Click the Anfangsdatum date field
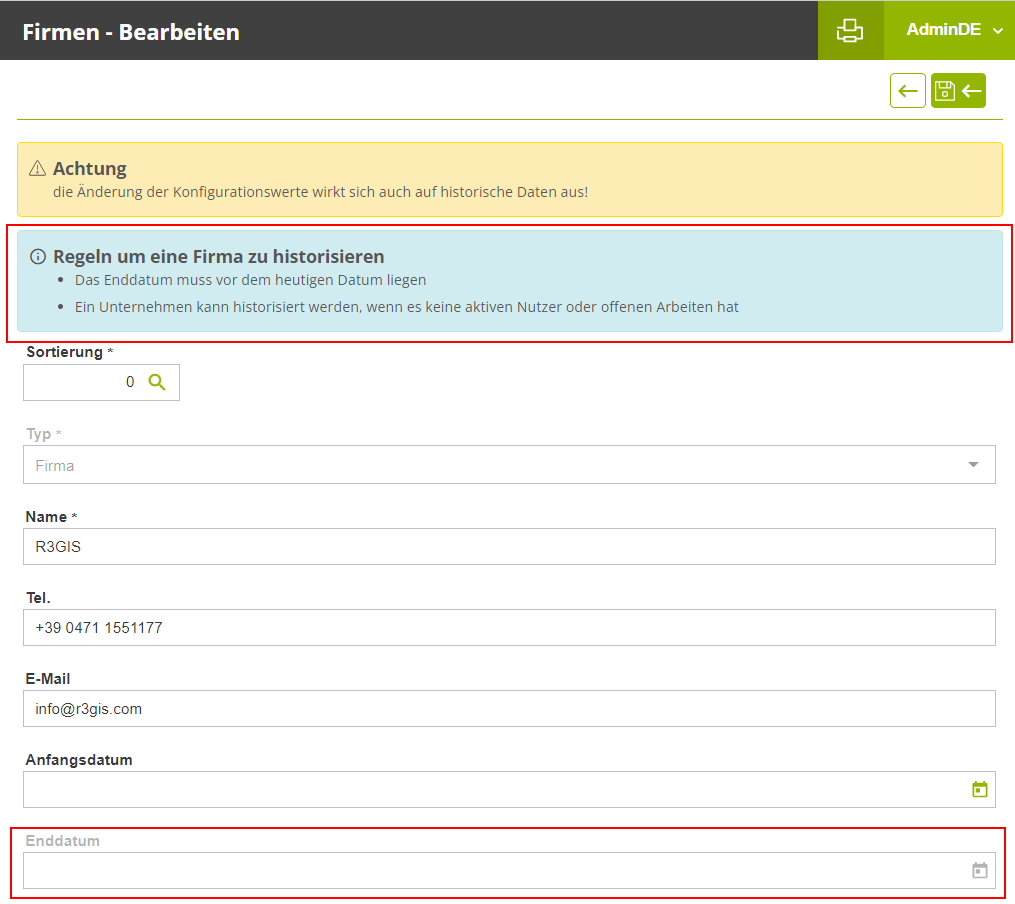 point(490,790)
